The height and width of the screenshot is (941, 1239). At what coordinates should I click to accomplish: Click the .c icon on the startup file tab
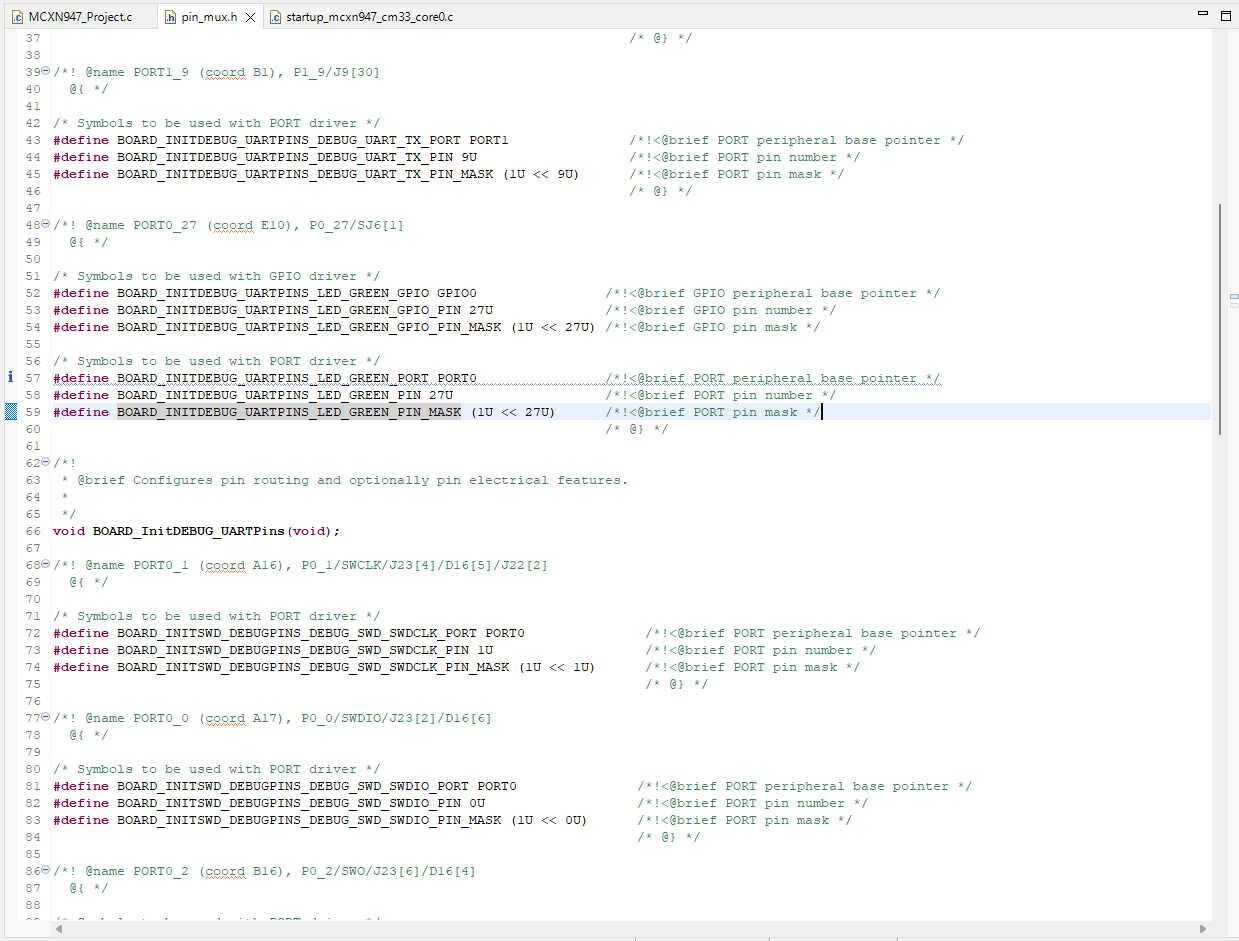pos(276,16)
